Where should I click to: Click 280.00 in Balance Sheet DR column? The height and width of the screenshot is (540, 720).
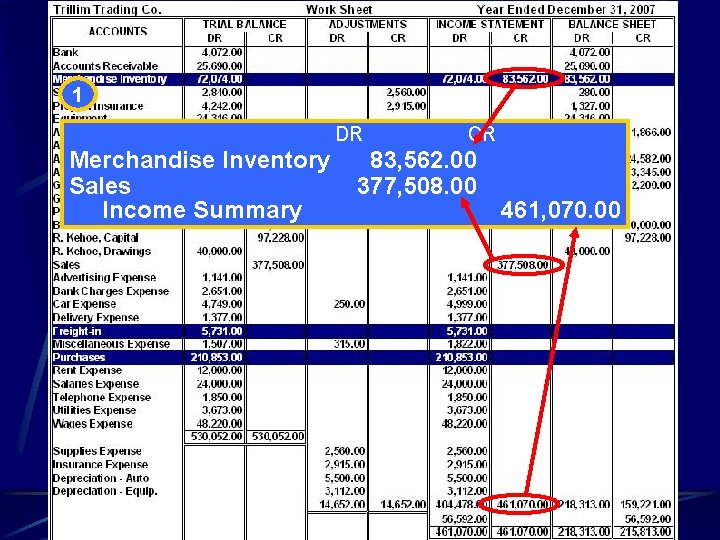[594, 92]
